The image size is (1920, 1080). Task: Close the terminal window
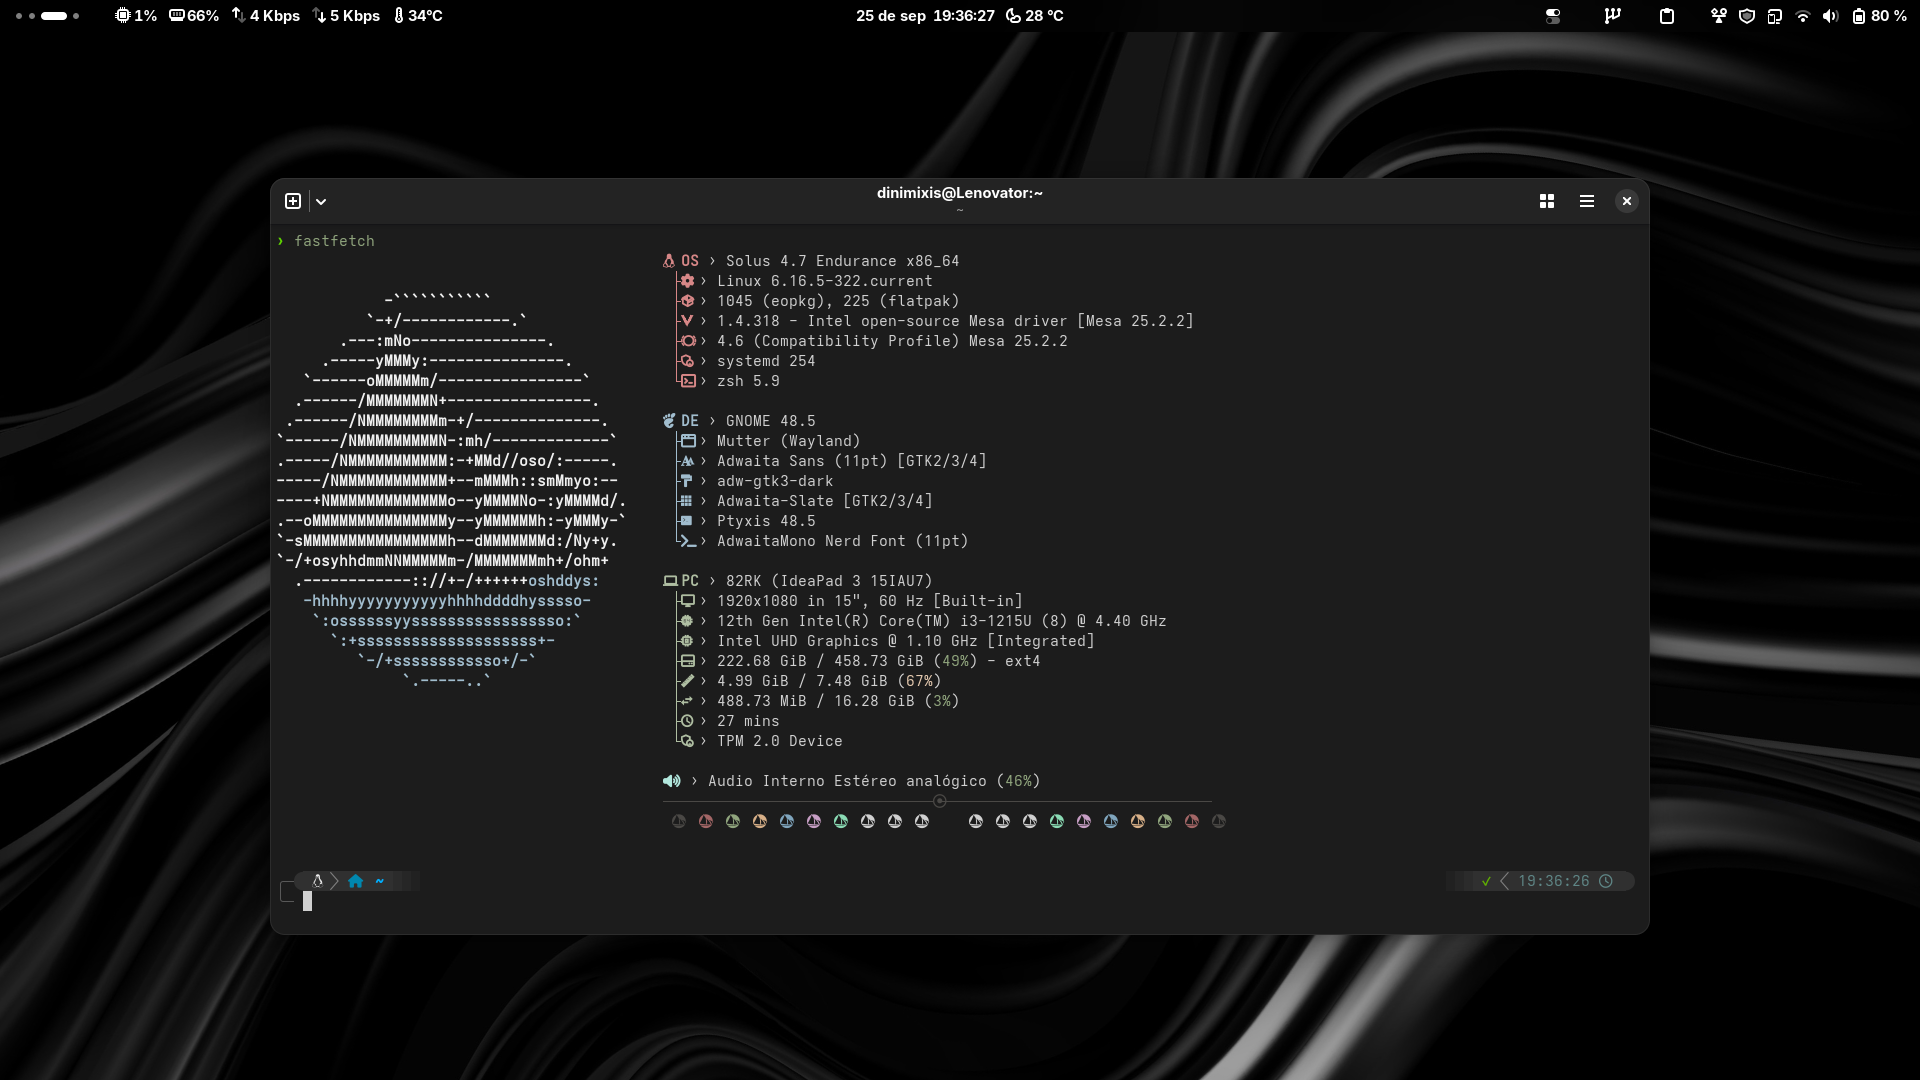click(x=1627, y=201)
